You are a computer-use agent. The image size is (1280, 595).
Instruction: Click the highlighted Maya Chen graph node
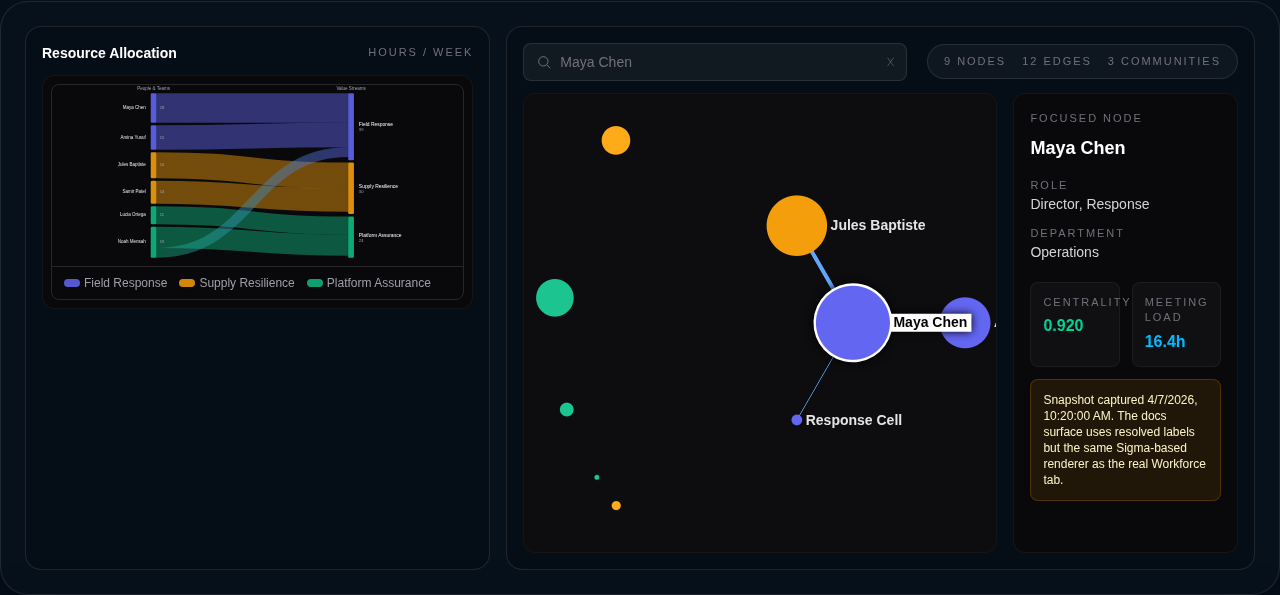tap(852, 323)
